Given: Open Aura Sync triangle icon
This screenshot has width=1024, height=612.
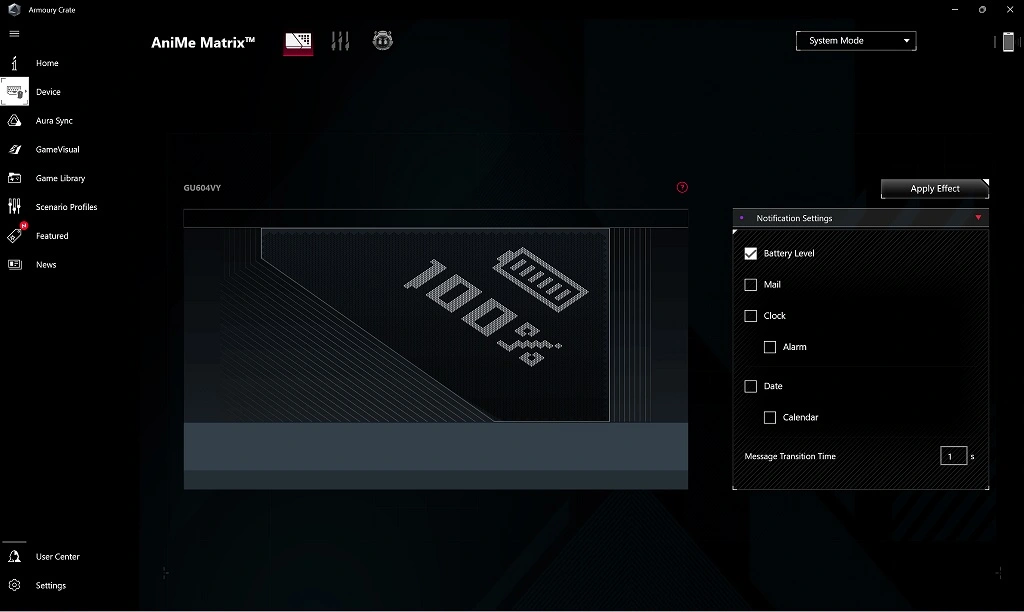Looking at the screenshot, I should pos(14,120).
